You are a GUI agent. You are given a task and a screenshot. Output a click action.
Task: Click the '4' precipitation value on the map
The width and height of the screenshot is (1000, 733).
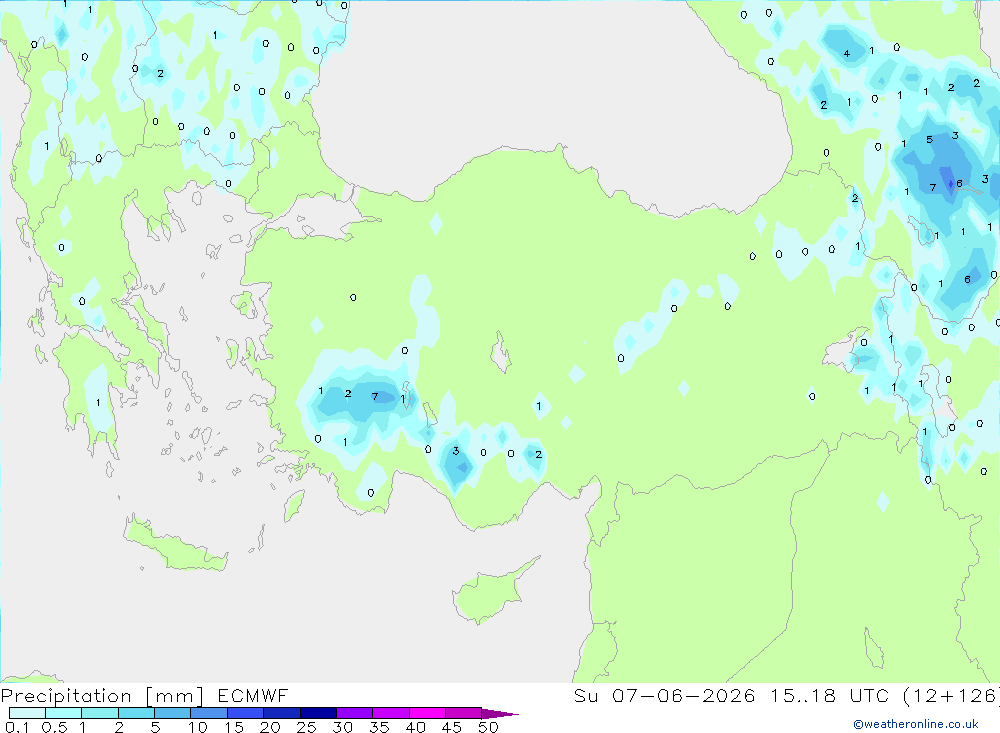[846, 54]
